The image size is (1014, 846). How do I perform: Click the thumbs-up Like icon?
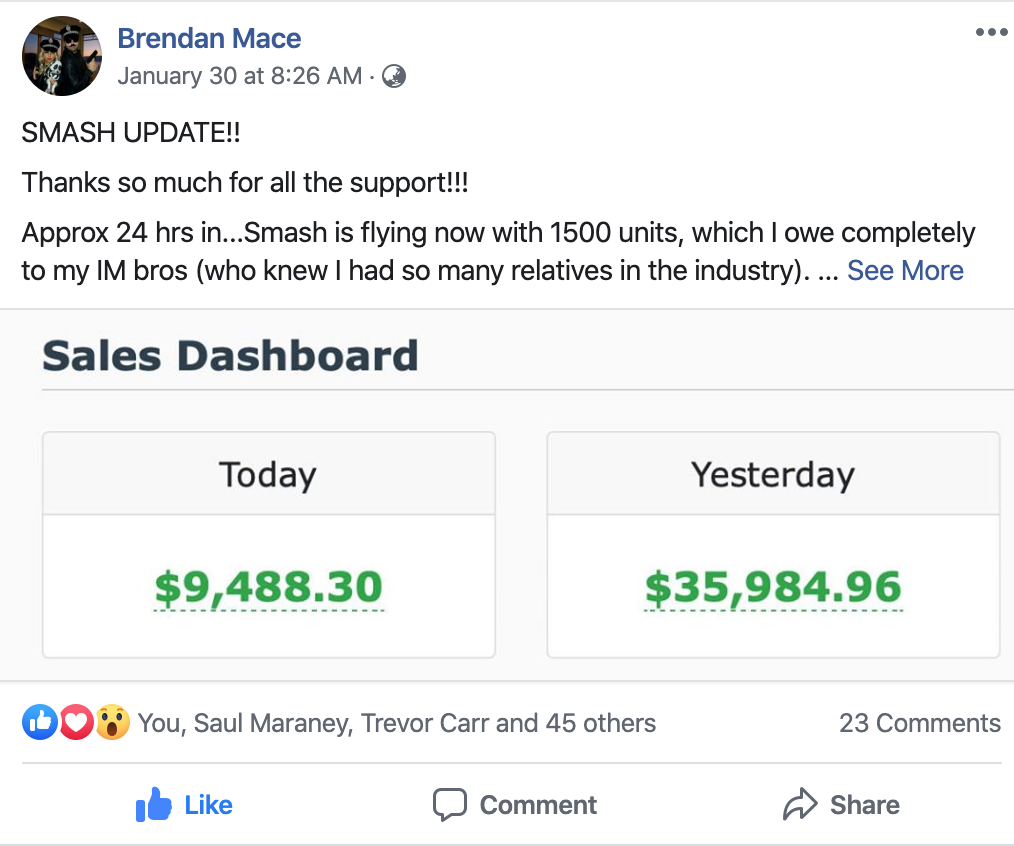[x=153, y=805]
